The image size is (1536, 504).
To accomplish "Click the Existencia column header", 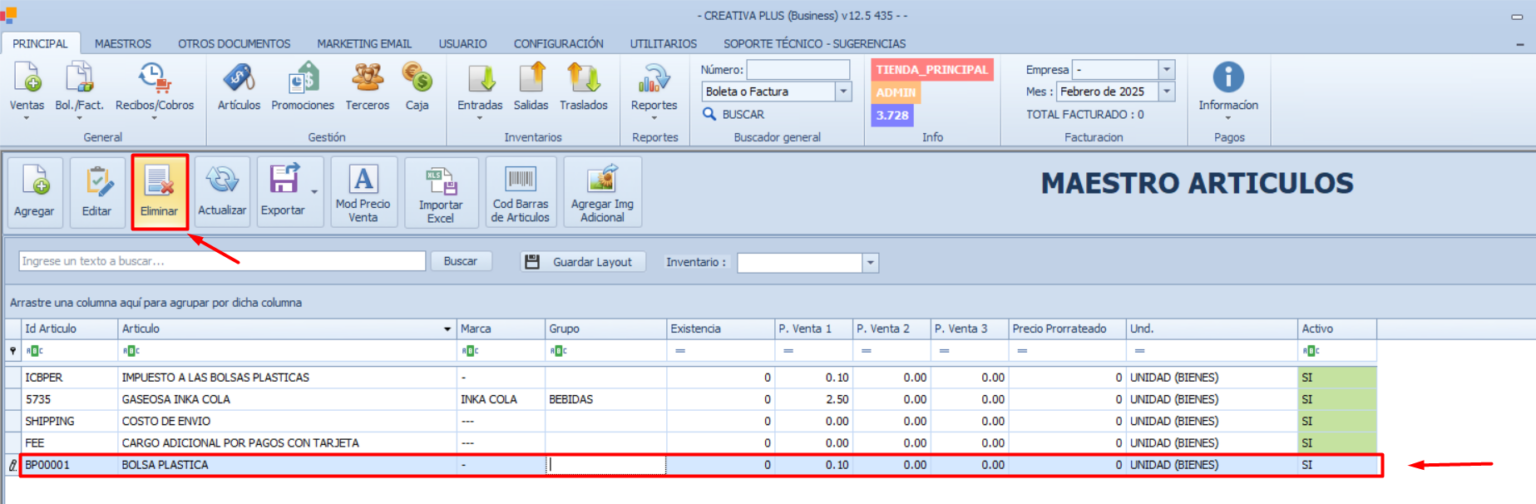I will (x=720, y=329).
